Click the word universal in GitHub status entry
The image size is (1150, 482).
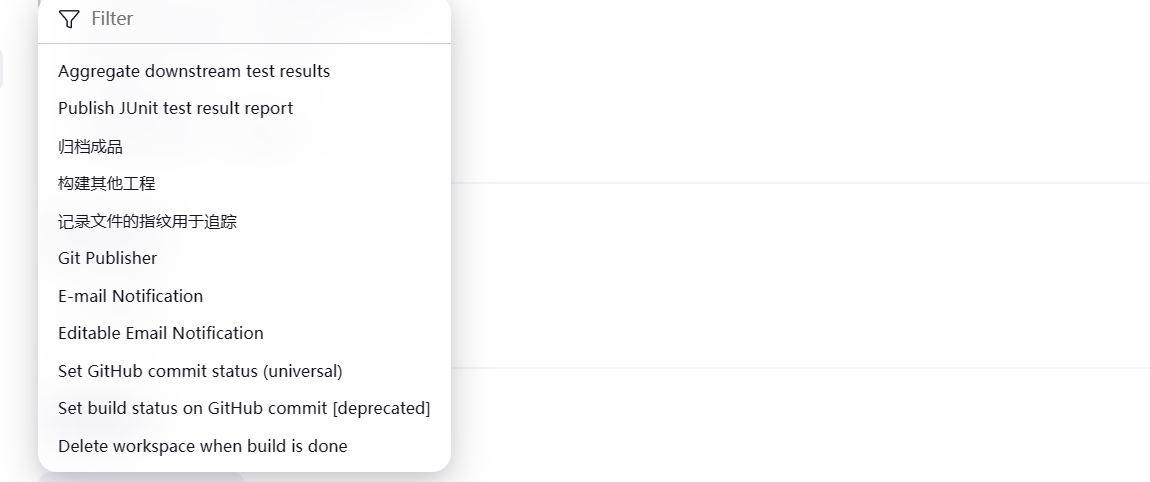[302, 371]
